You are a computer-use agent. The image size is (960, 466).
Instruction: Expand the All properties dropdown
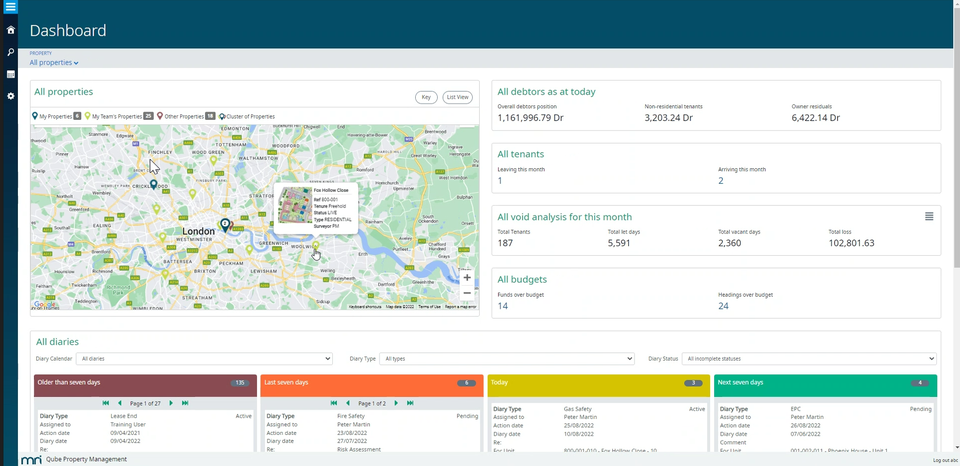point(54,62)
